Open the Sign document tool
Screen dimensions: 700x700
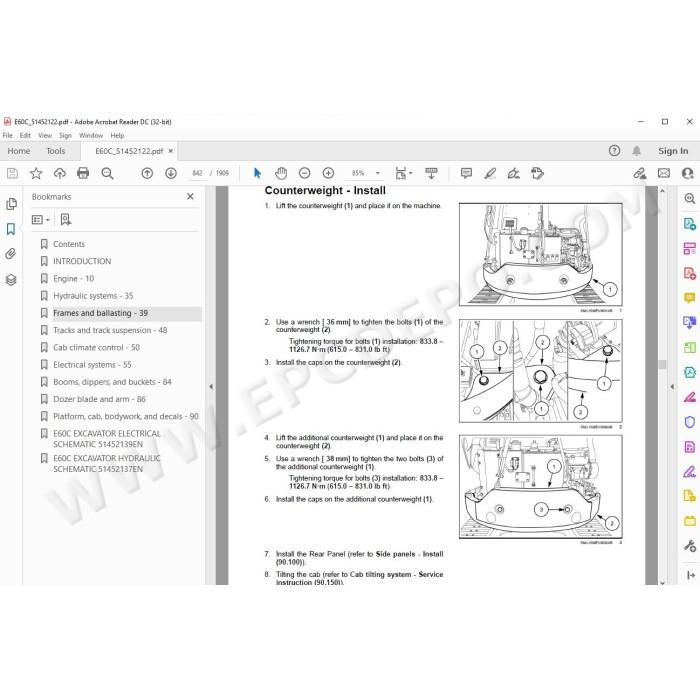click(x=514, y=173)
